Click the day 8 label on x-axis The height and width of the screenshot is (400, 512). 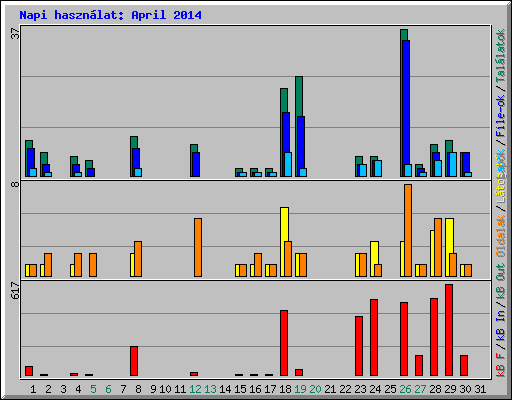pos(138,389)
